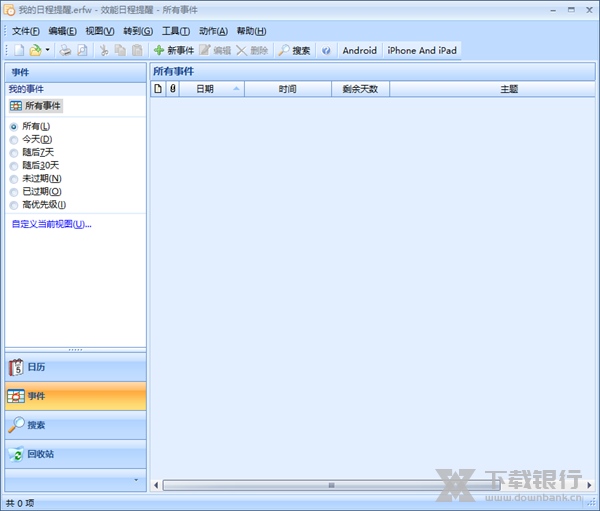This screenshot has width=600, height=511.
Task: Open the 日历 calendar panel
Action: tap(75, 367)
